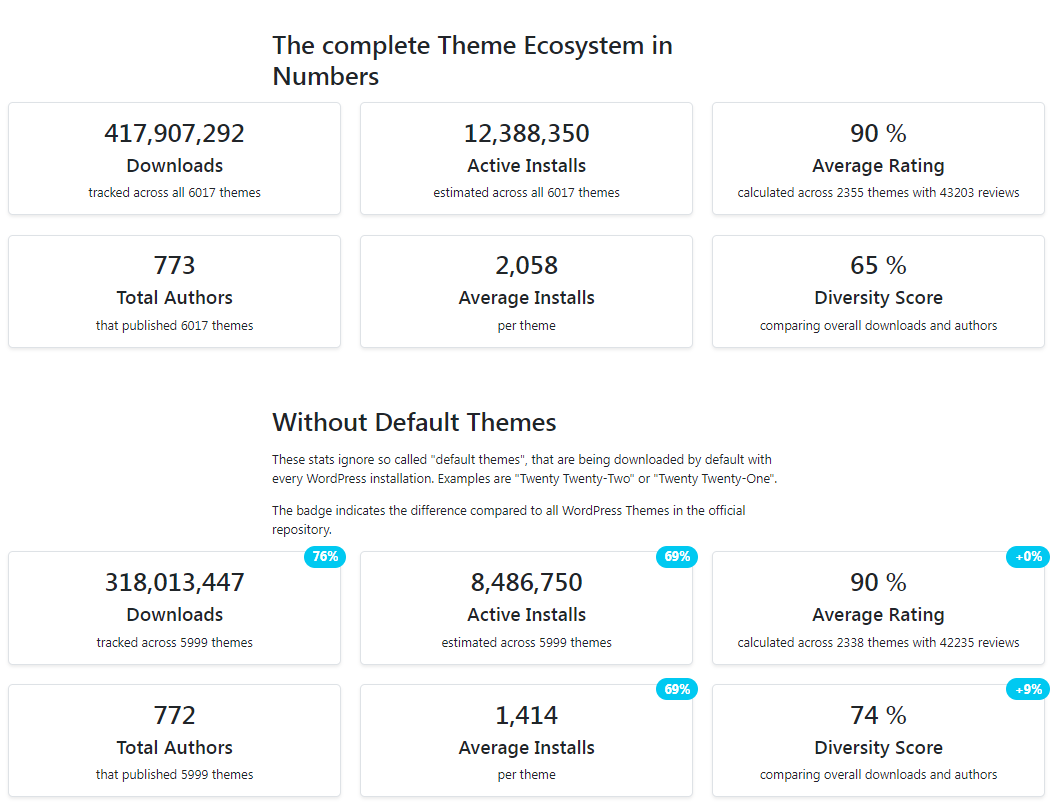Click the 417,907,292 Downloads card
The height and width of the screenshot is (808, 1057).
[174, 158]
